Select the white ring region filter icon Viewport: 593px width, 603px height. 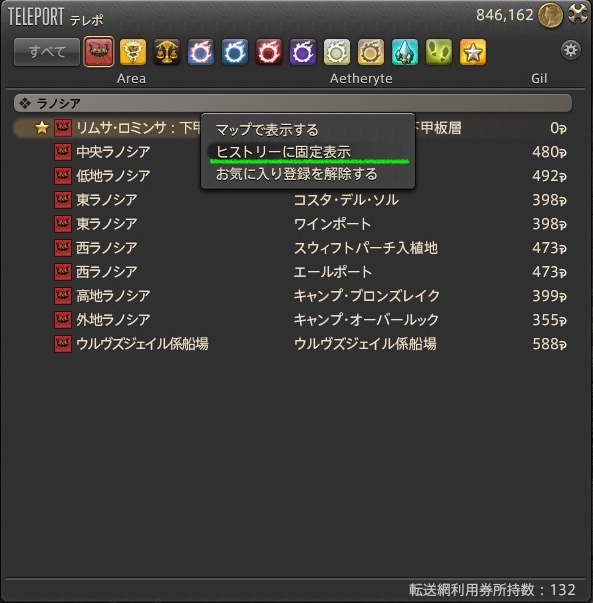337,52
